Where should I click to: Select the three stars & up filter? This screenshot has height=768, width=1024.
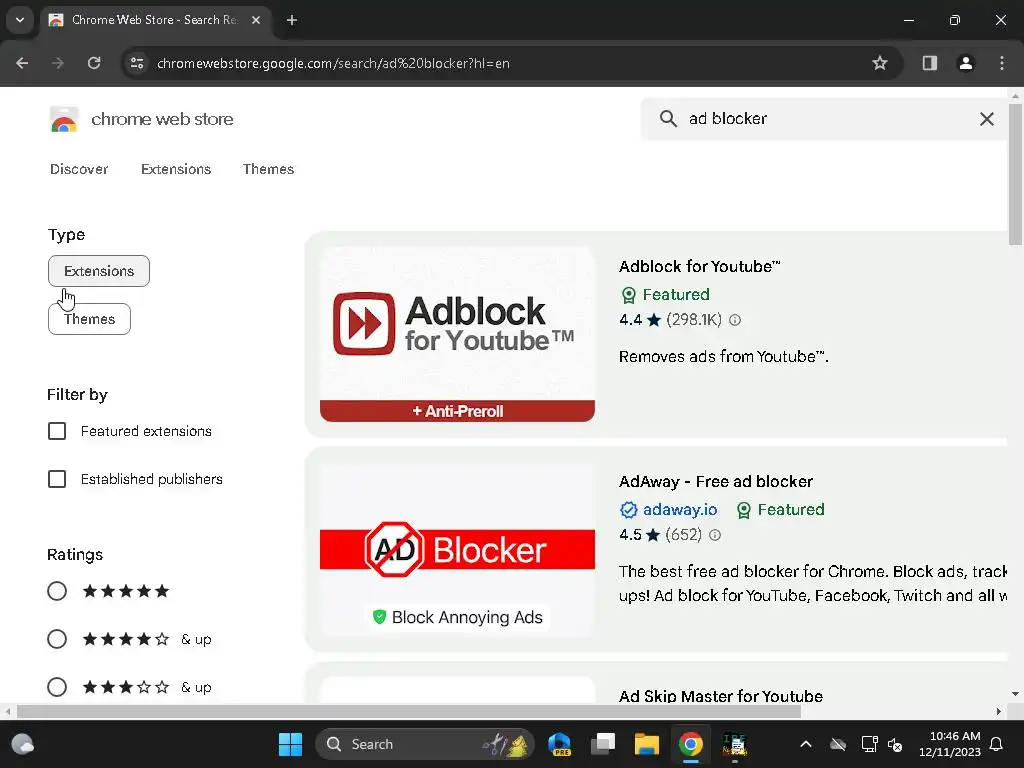click(x=57, y=687)
